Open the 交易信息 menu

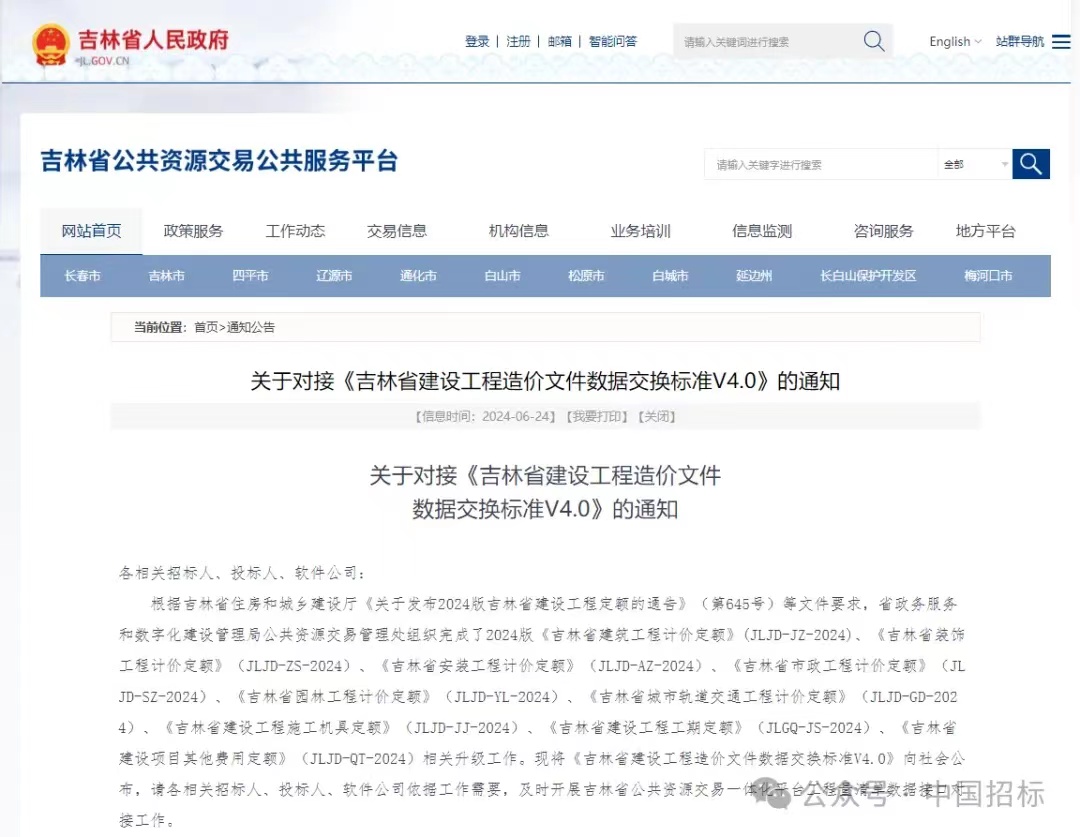point(397,231)
